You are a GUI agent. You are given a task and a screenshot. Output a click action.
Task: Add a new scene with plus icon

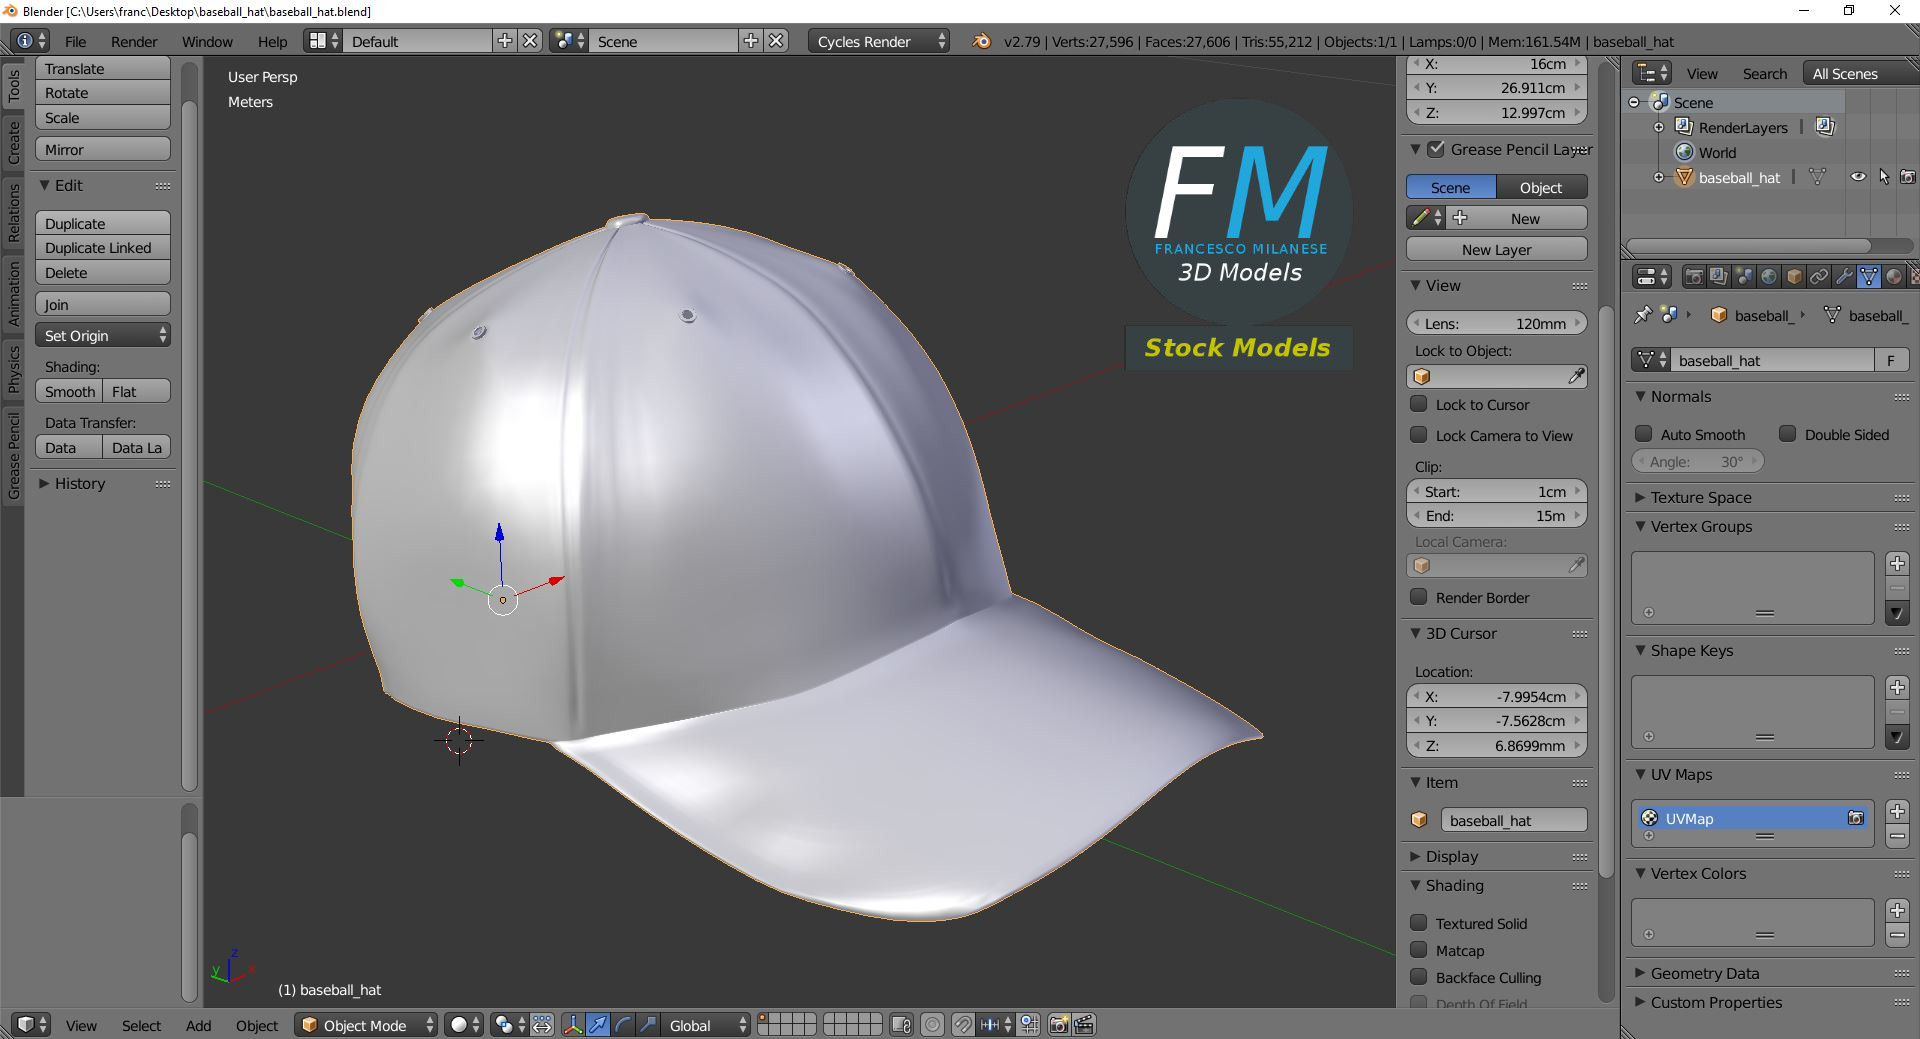pyautogui.click(x=751, y=41)
